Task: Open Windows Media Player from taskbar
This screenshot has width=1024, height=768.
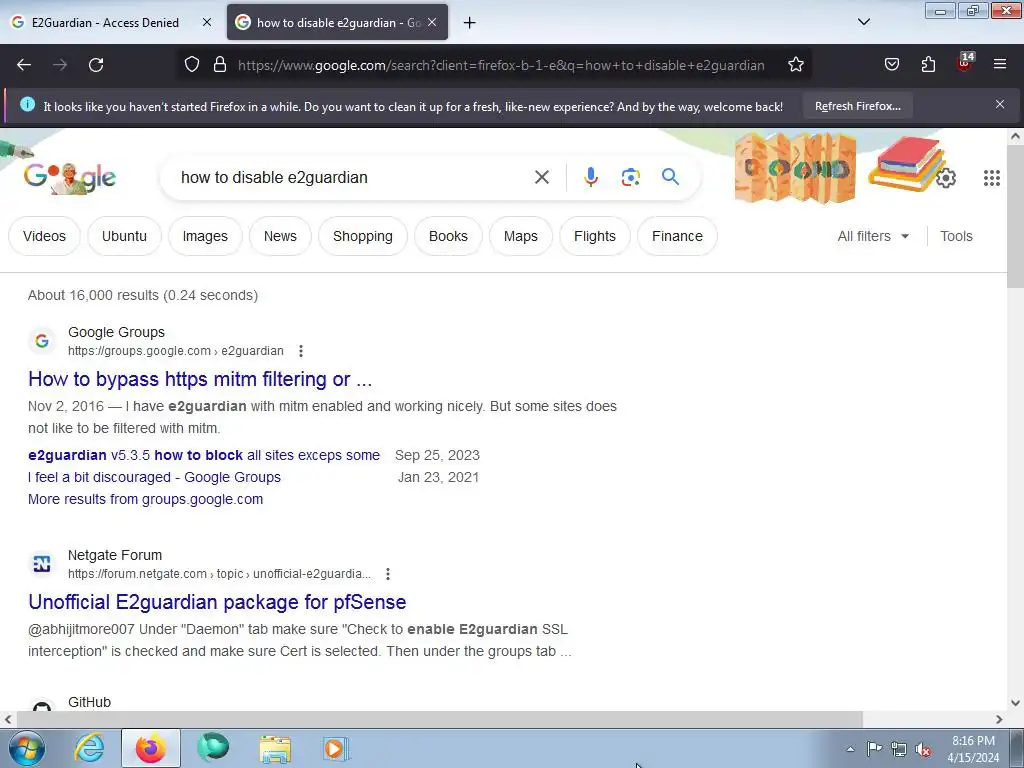Action: click(x=336, y=748)
